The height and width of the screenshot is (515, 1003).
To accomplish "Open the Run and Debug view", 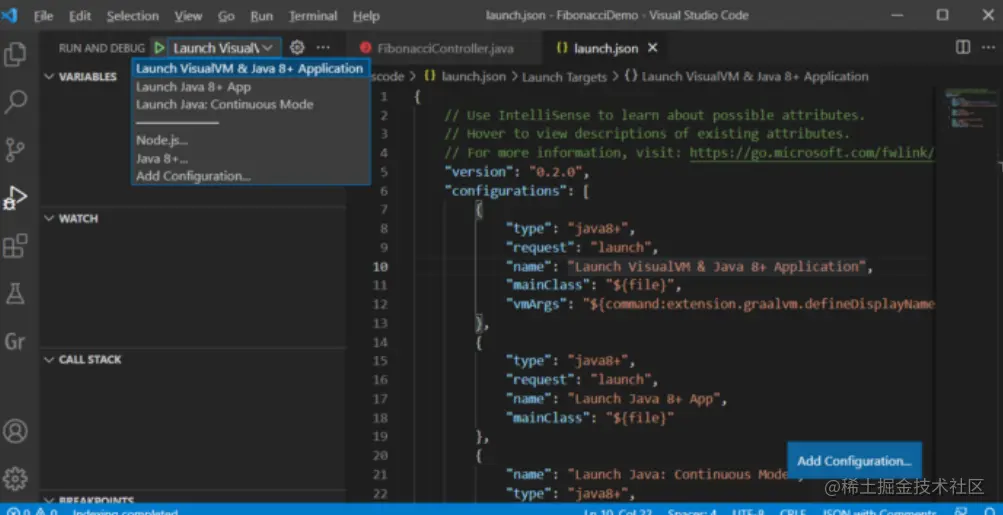I will 15,198.
